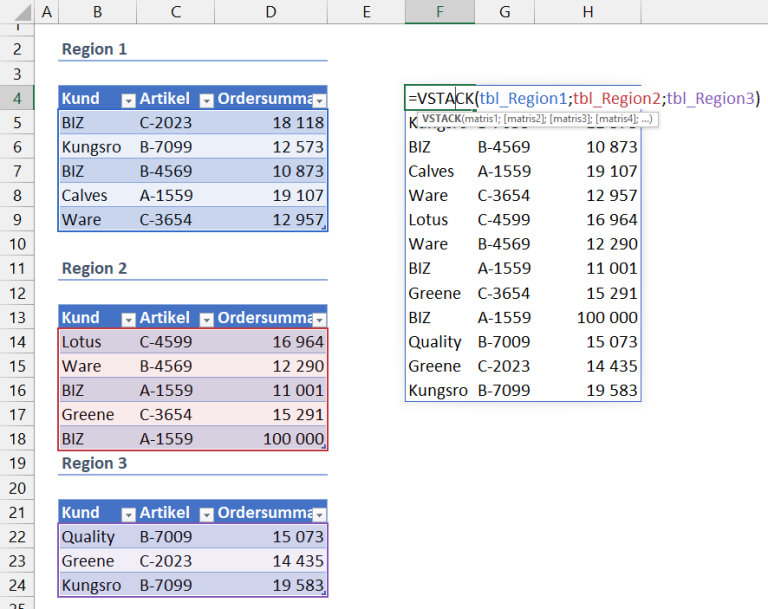Screen dimensions: 768x609
Task: Select row 13 header
Action: 17,318
